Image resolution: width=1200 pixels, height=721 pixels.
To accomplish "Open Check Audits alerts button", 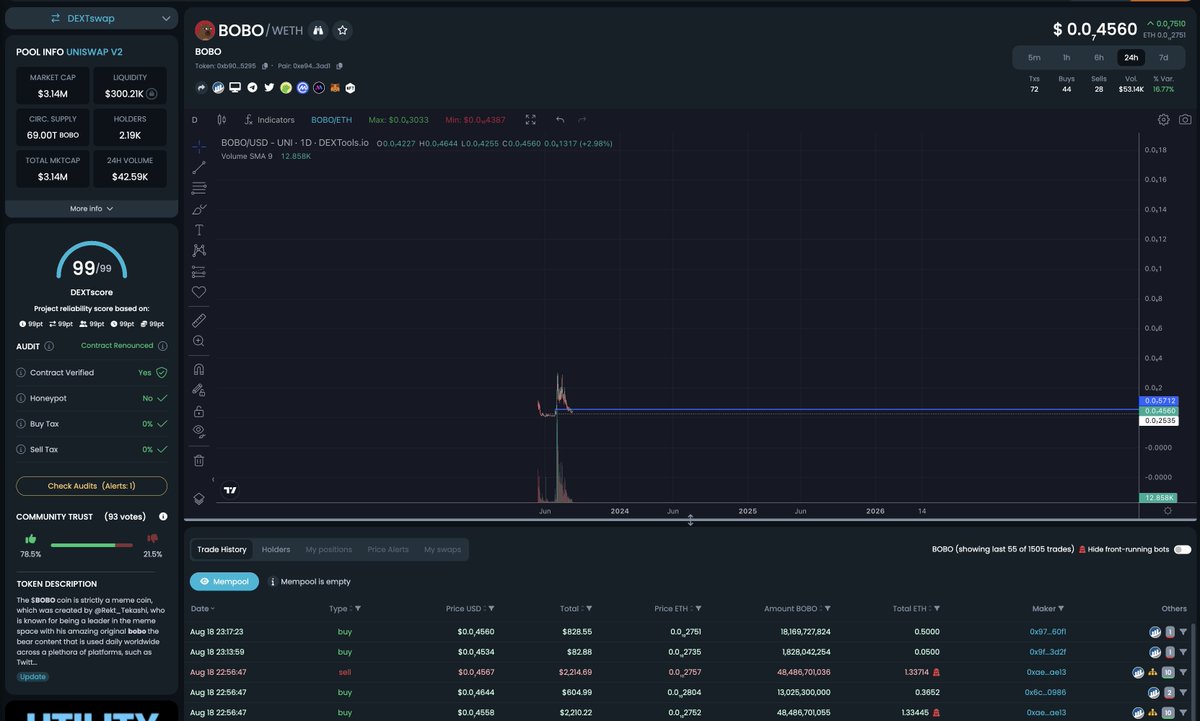I will tap(92, 485).
